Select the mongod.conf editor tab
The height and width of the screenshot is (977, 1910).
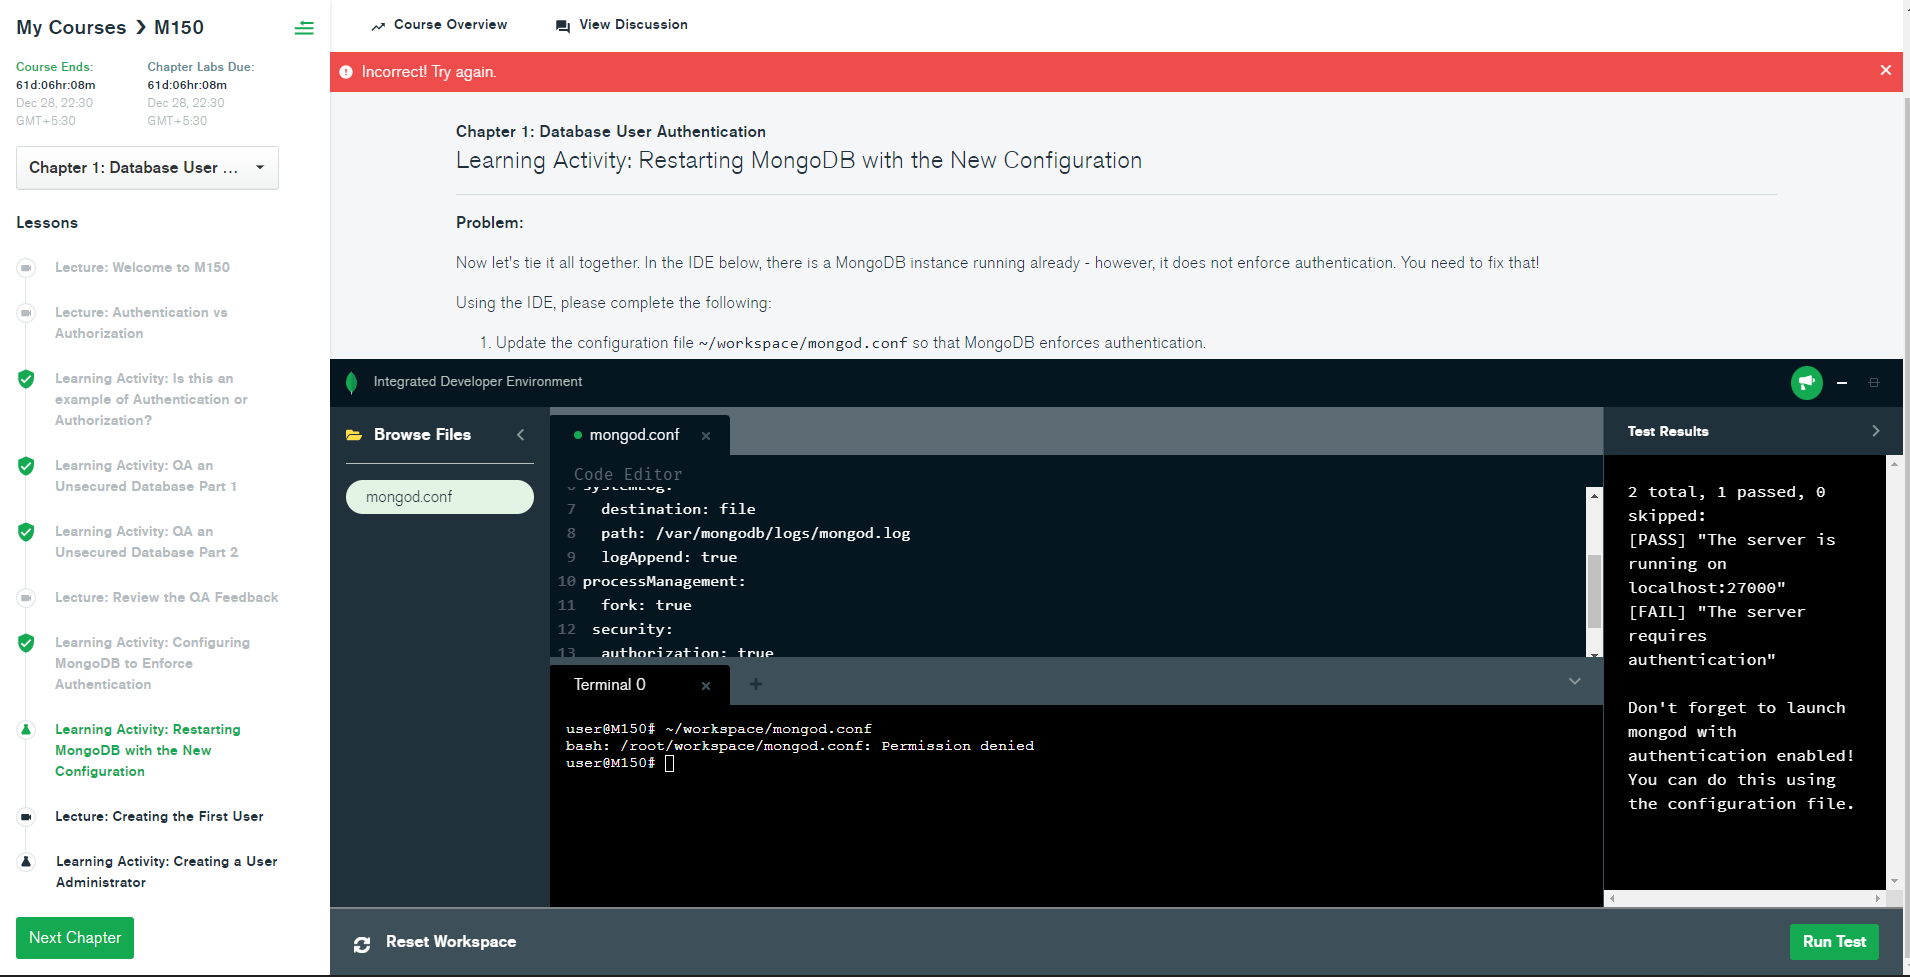[x=634, y=435]
